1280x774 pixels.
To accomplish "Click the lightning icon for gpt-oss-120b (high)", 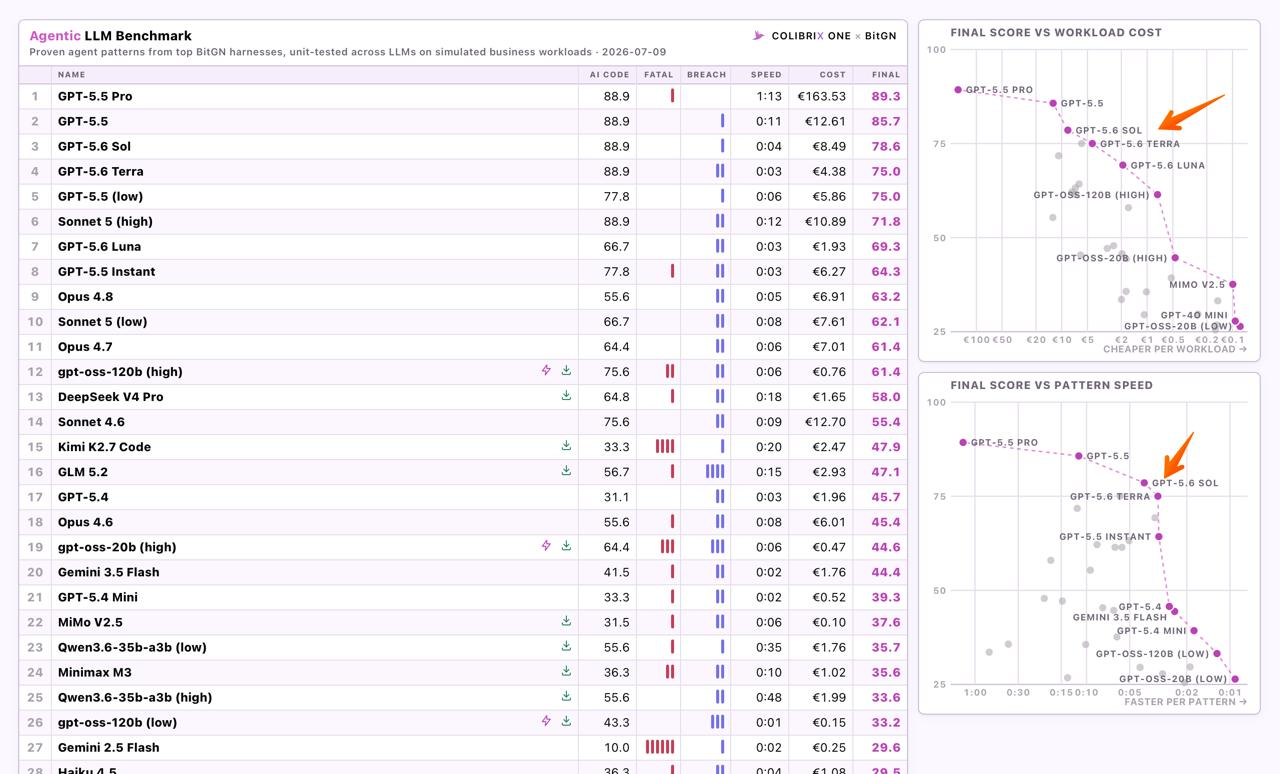I will pyautogui.click(x=546, y=371).
